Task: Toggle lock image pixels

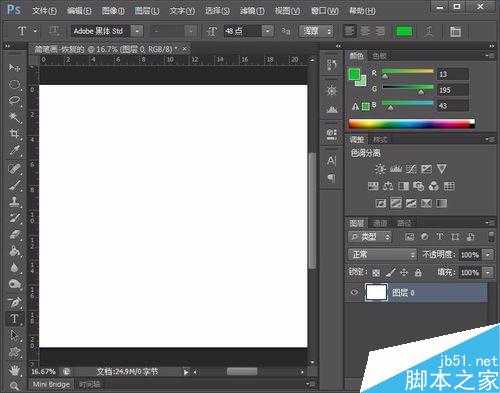Action: click(x=390, y=273)
